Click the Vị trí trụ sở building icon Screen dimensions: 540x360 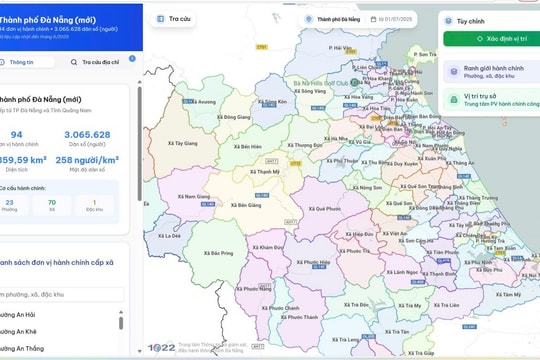coord(454,100)
